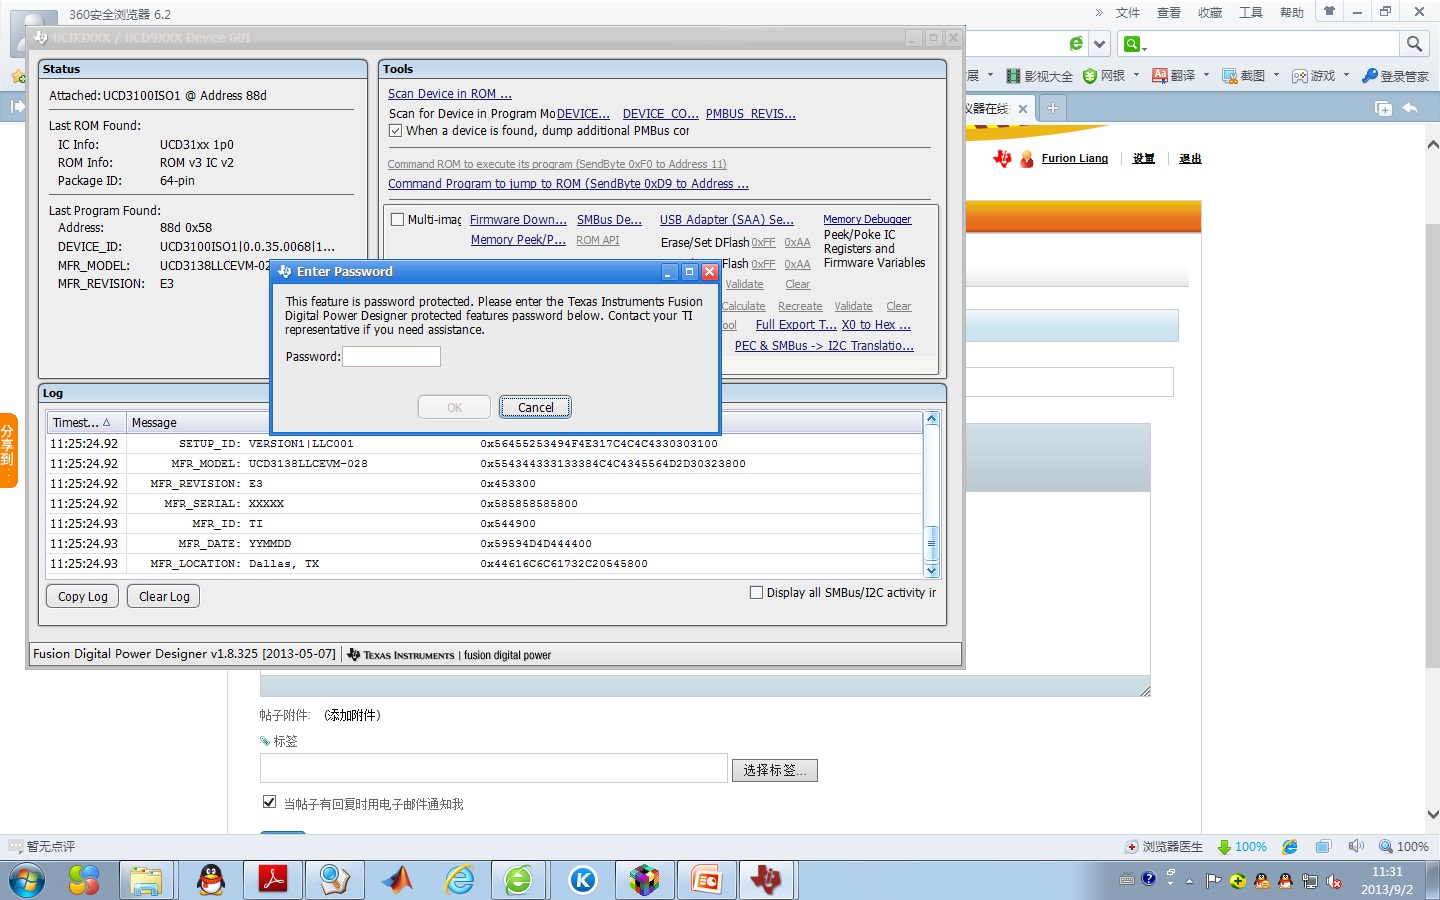Click the search magnifier button

[1414, 44]
